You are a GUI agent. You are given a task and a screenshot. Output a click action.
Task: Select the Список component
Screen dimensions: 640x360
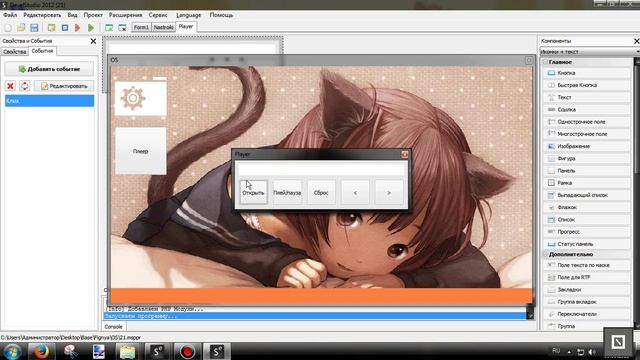pos(587,220)
